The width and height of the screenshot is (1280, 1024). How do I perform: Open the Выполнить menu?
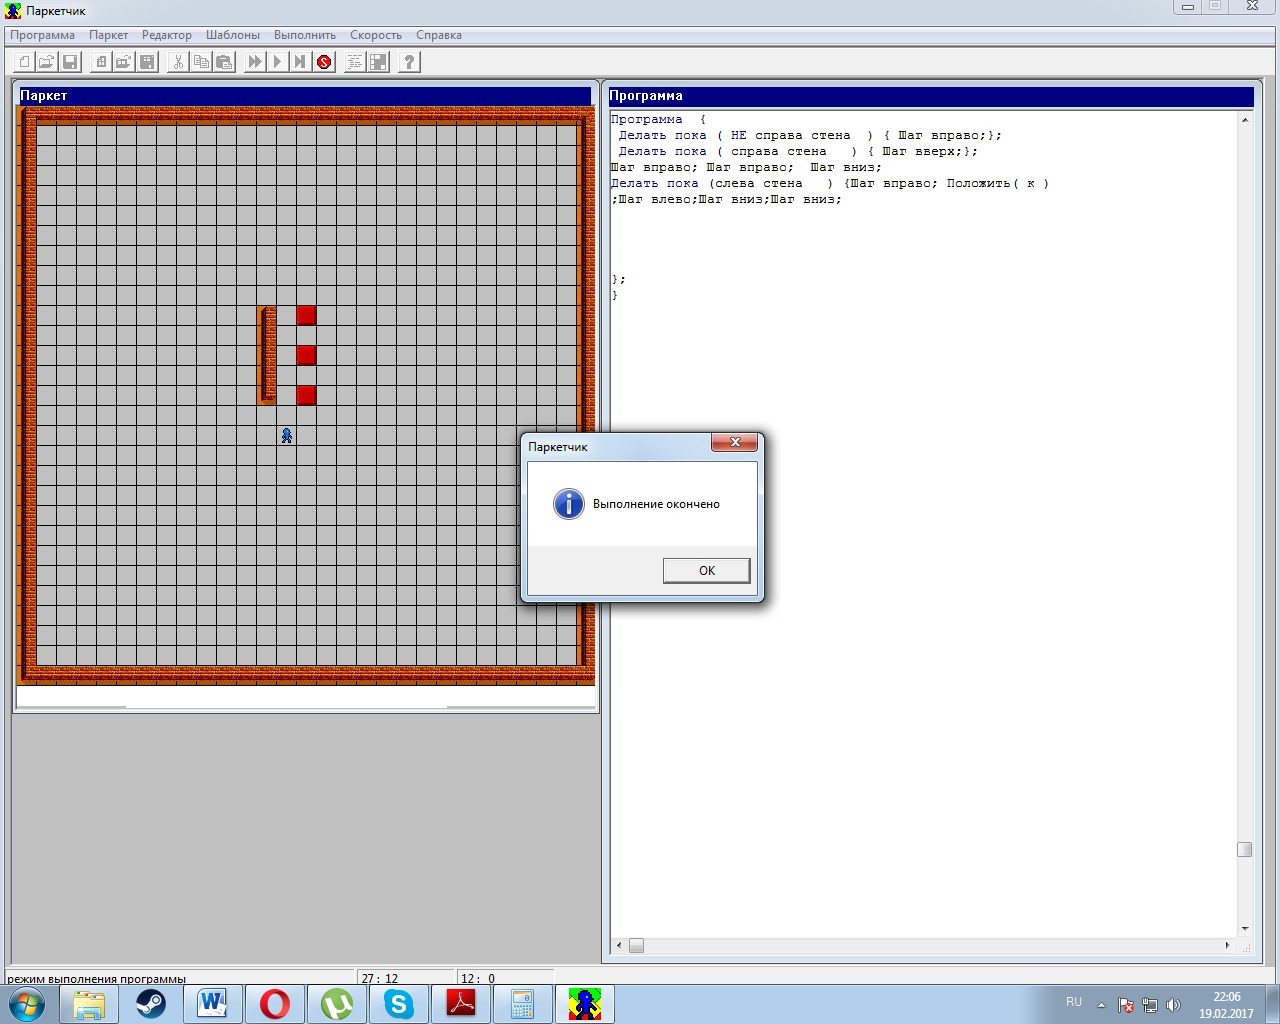(305, 35)
